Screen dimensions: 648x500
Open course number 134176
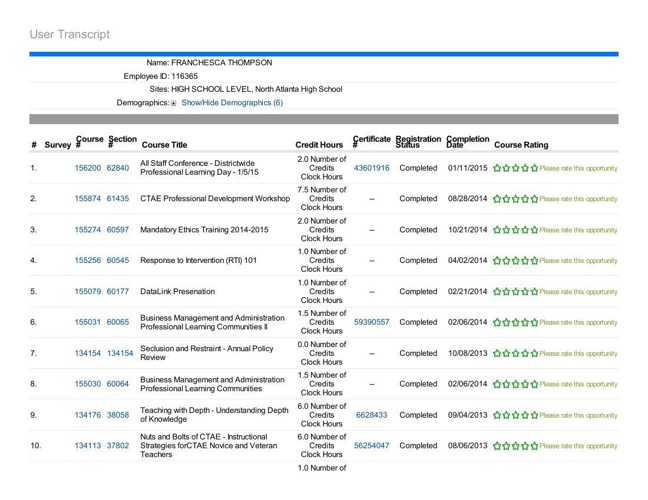[x=88, y=414]
